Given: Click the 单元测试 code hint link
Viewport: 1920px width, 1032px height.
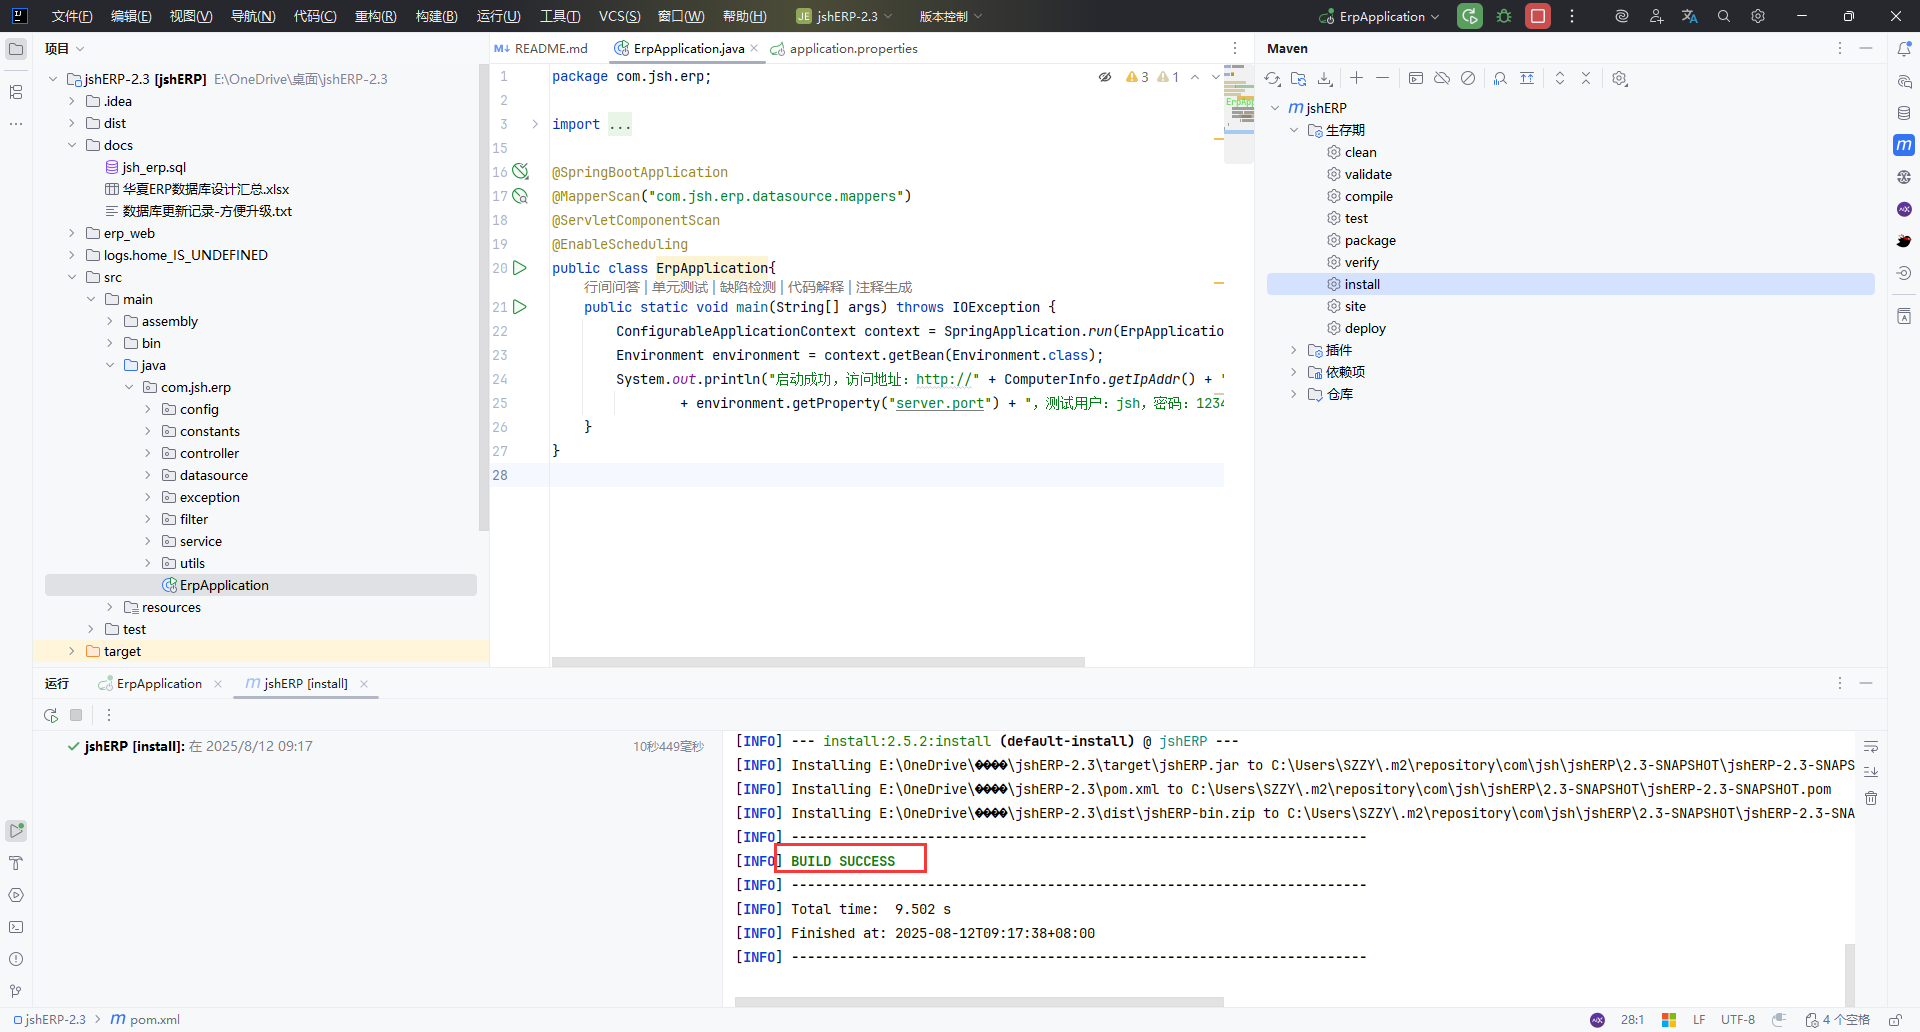Looking at the screenshot, I should coord(679,287).
